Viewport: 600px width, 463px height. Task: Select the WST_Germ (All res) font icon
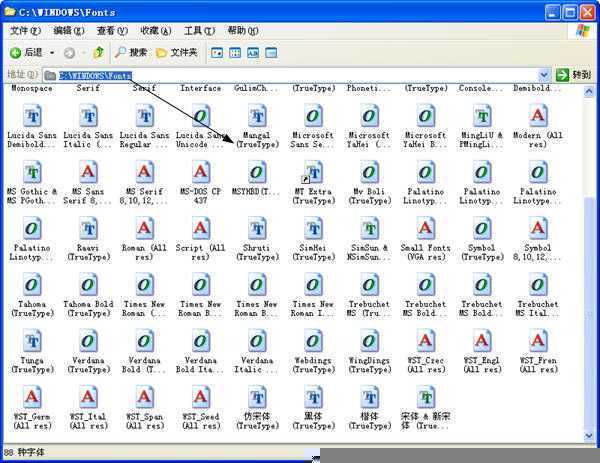click(33, 398)
